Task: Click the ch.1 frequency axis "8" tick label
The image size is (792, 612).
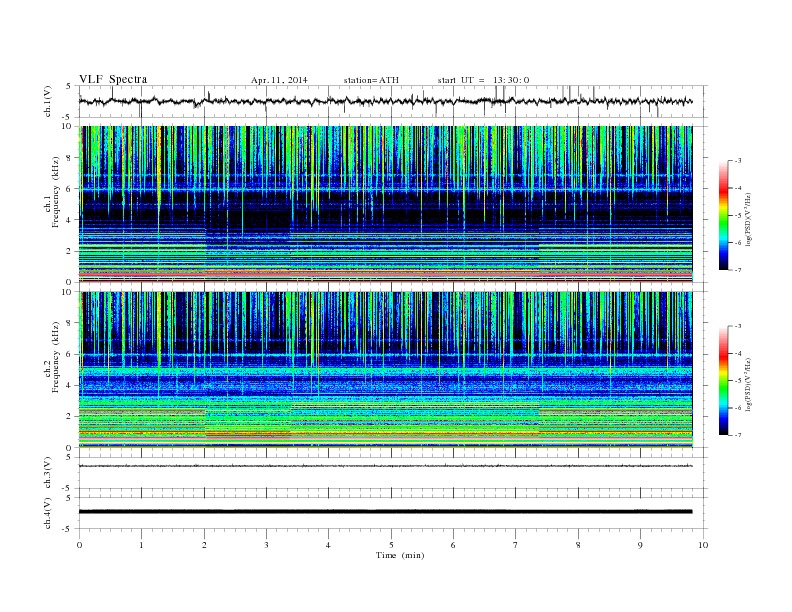Action: coord(69,158)
